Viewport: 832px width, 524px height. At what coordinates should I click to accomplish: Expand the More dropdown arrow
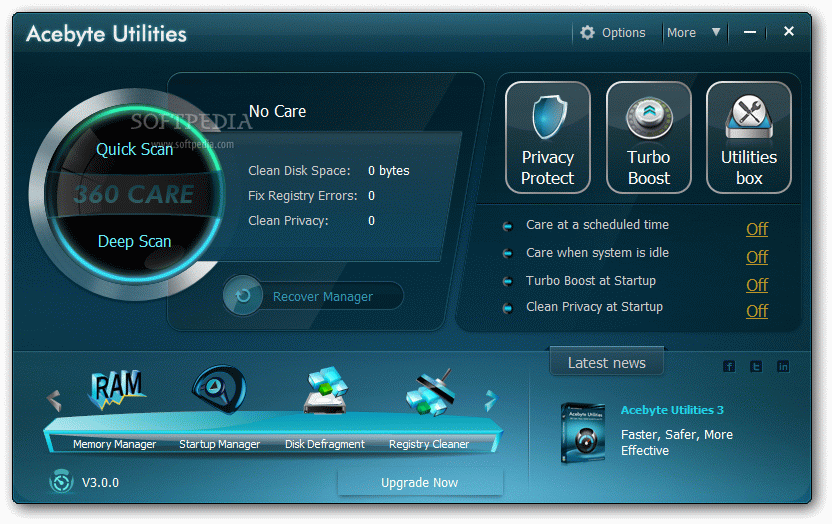click(716, 32)
